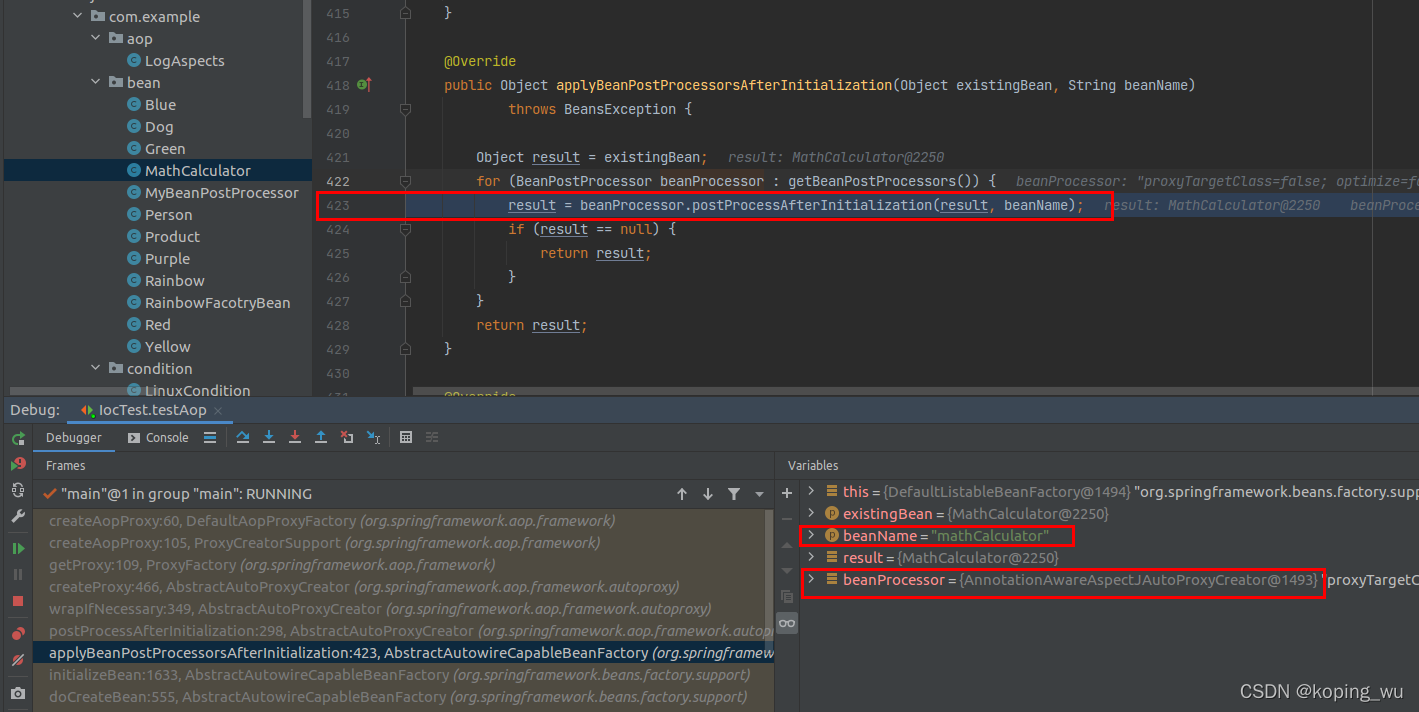Screen dimensions: 1419x712
Task: Switch to the Console tab
Action: click(x=158, y=438)
